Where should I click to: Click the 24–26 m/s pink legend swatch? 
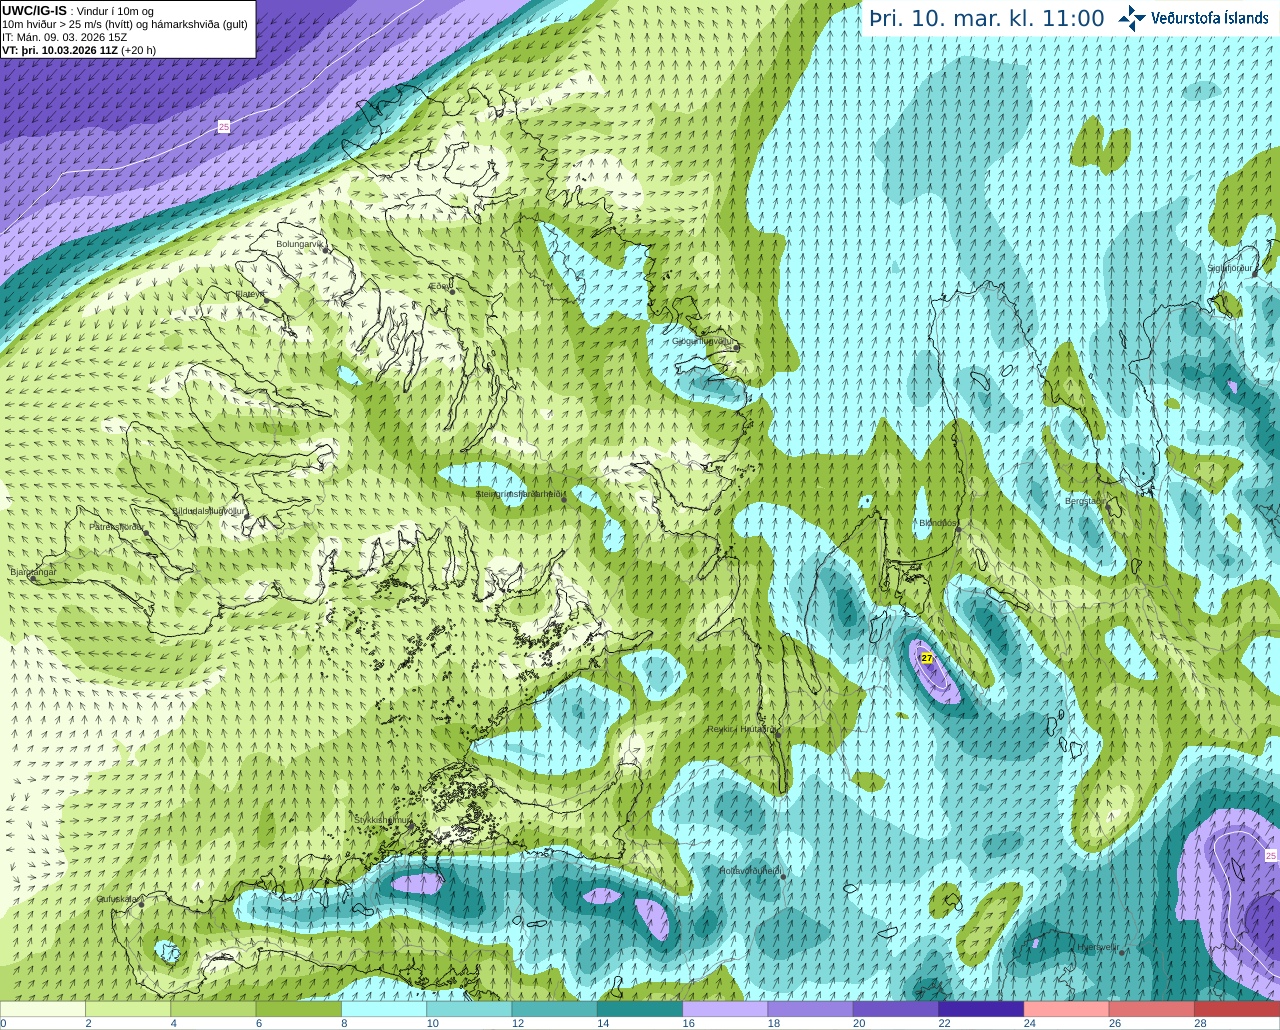point(1066,1009)
